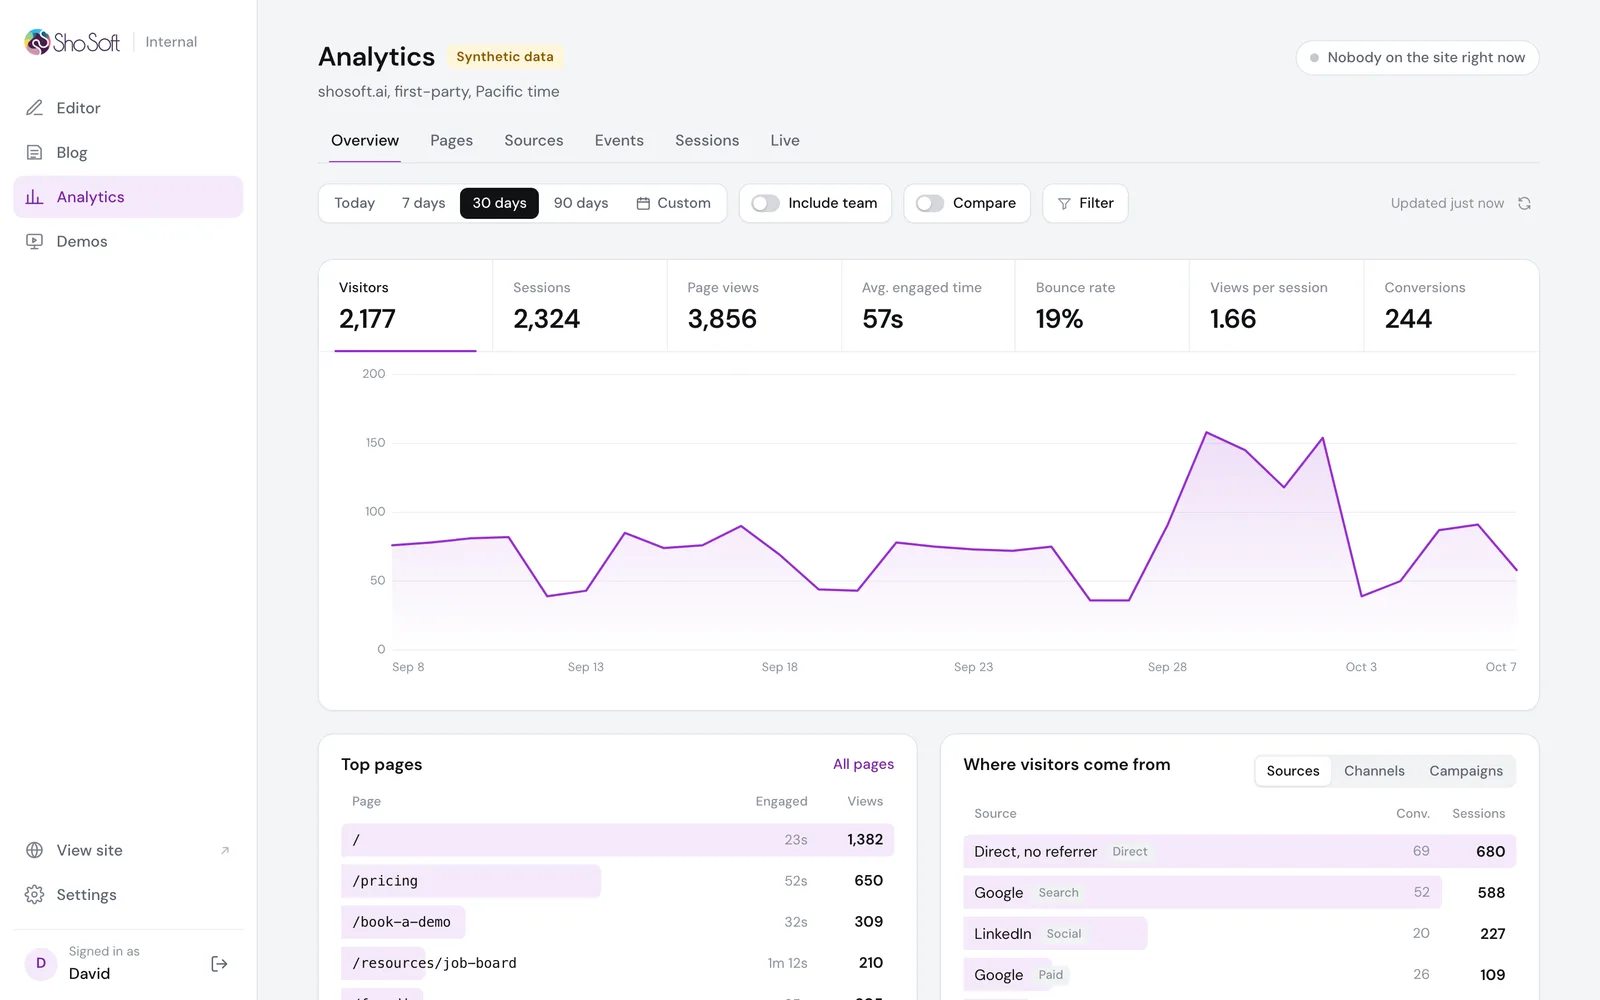Click the Direct, no referrer source row
The width and height of the screenshot is (1600, 1000).
1240,851
